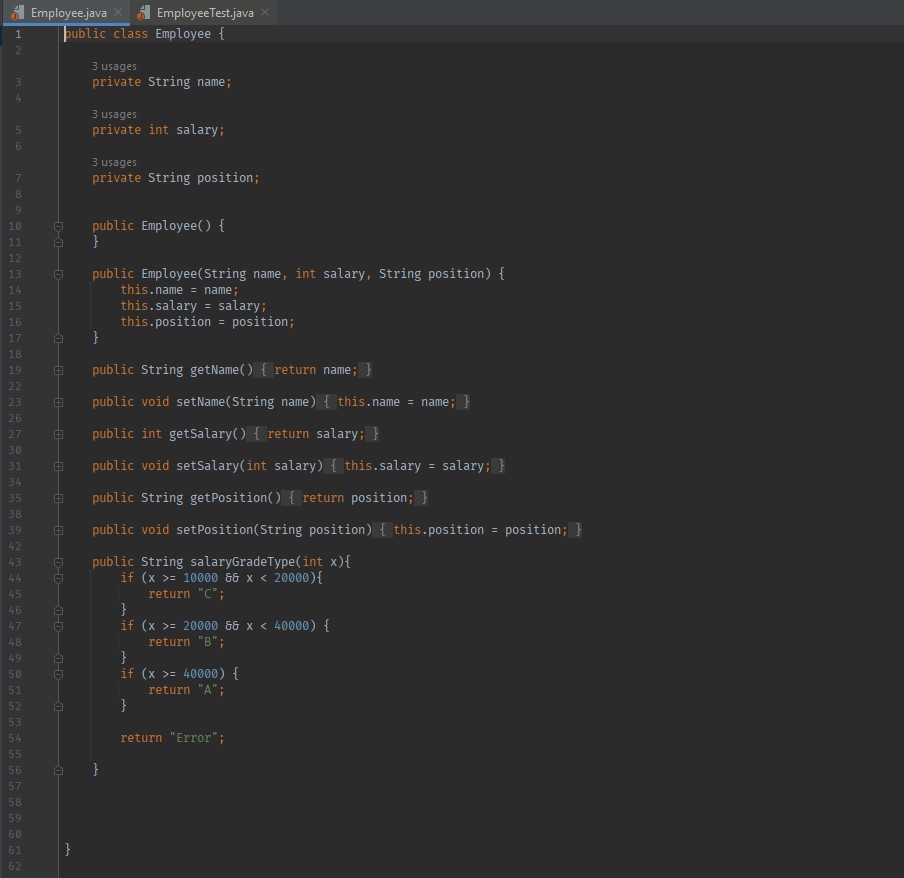This screenshot has height=878, width=904.
Task: Click this.name assignment on line 14
Action: pos(179,290)
